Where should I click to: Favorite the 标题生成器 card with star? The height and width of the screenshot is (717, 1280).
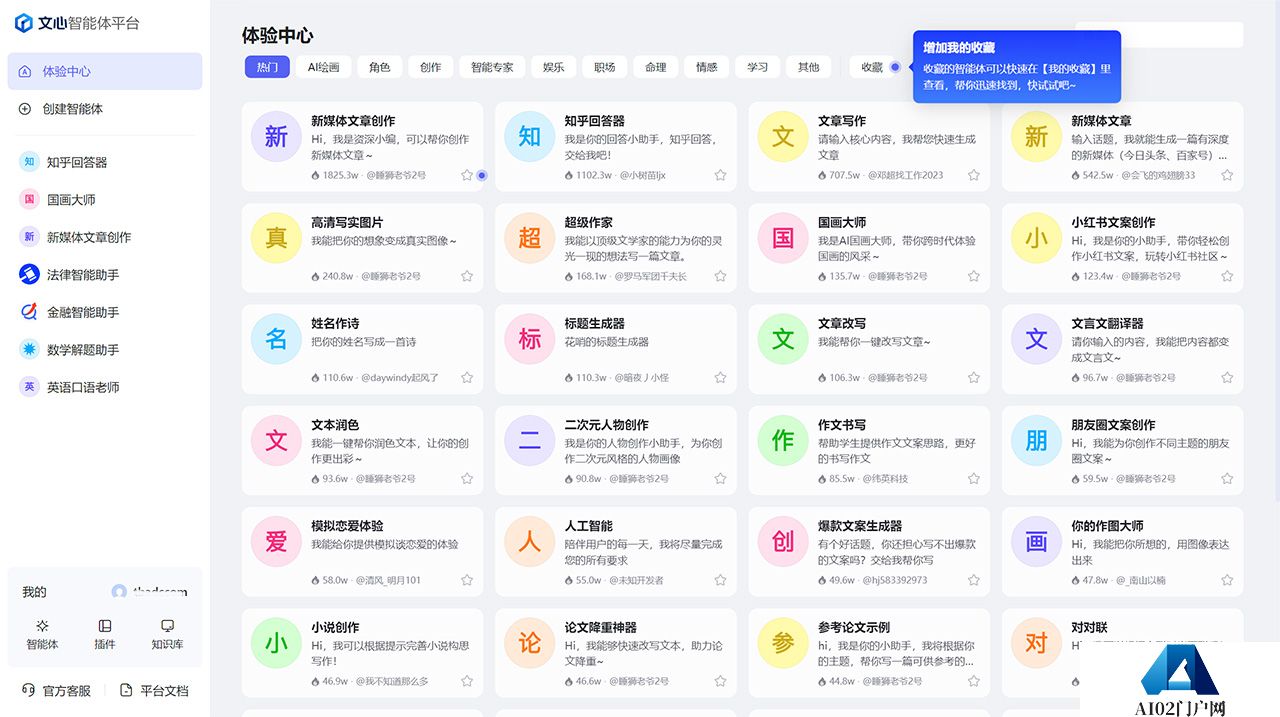pos(720,378)
